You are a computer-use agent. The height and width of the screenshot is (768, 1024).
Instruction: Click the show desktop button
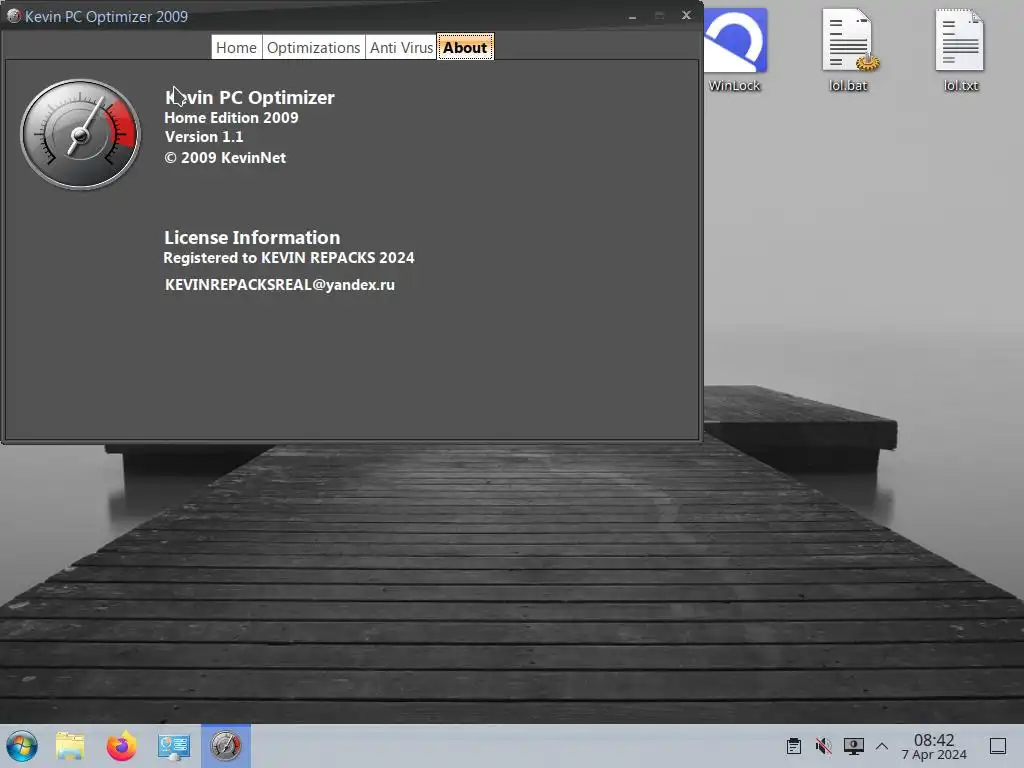coord(998,746)
